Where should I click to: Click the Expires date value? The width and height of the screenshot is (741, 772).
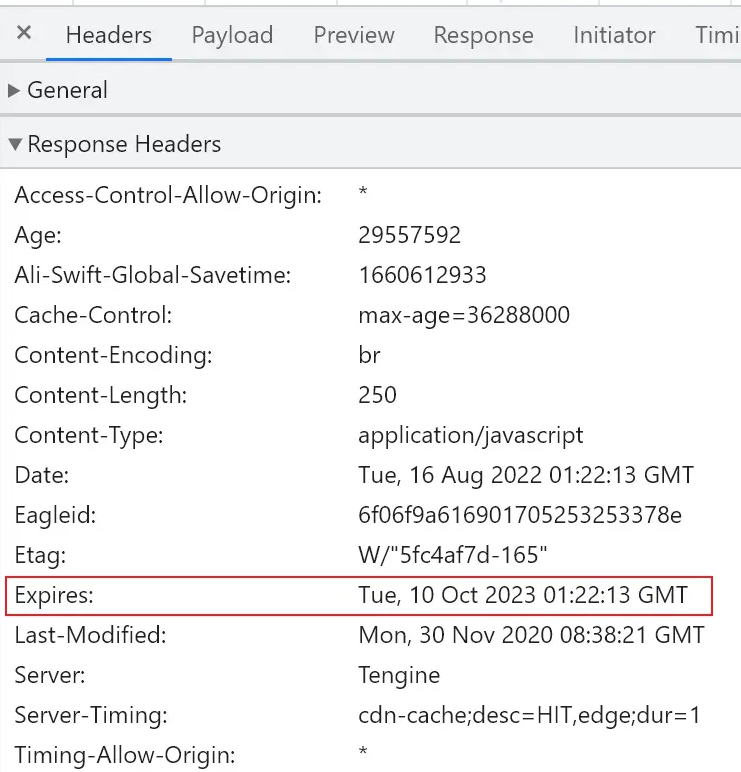[x=523, y=595]
